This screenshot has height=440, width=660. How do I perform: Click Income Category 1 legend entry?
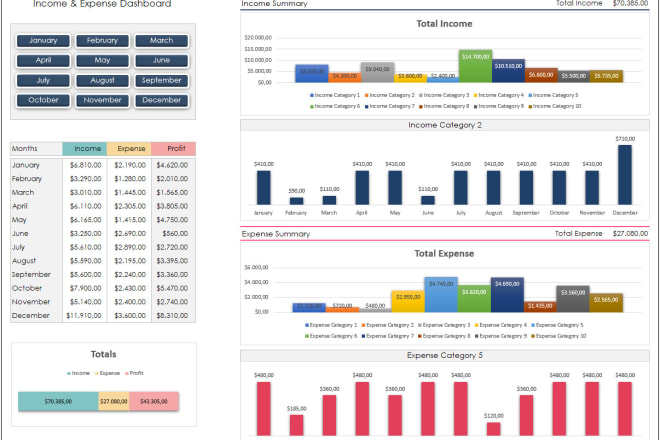coord(335,95)
